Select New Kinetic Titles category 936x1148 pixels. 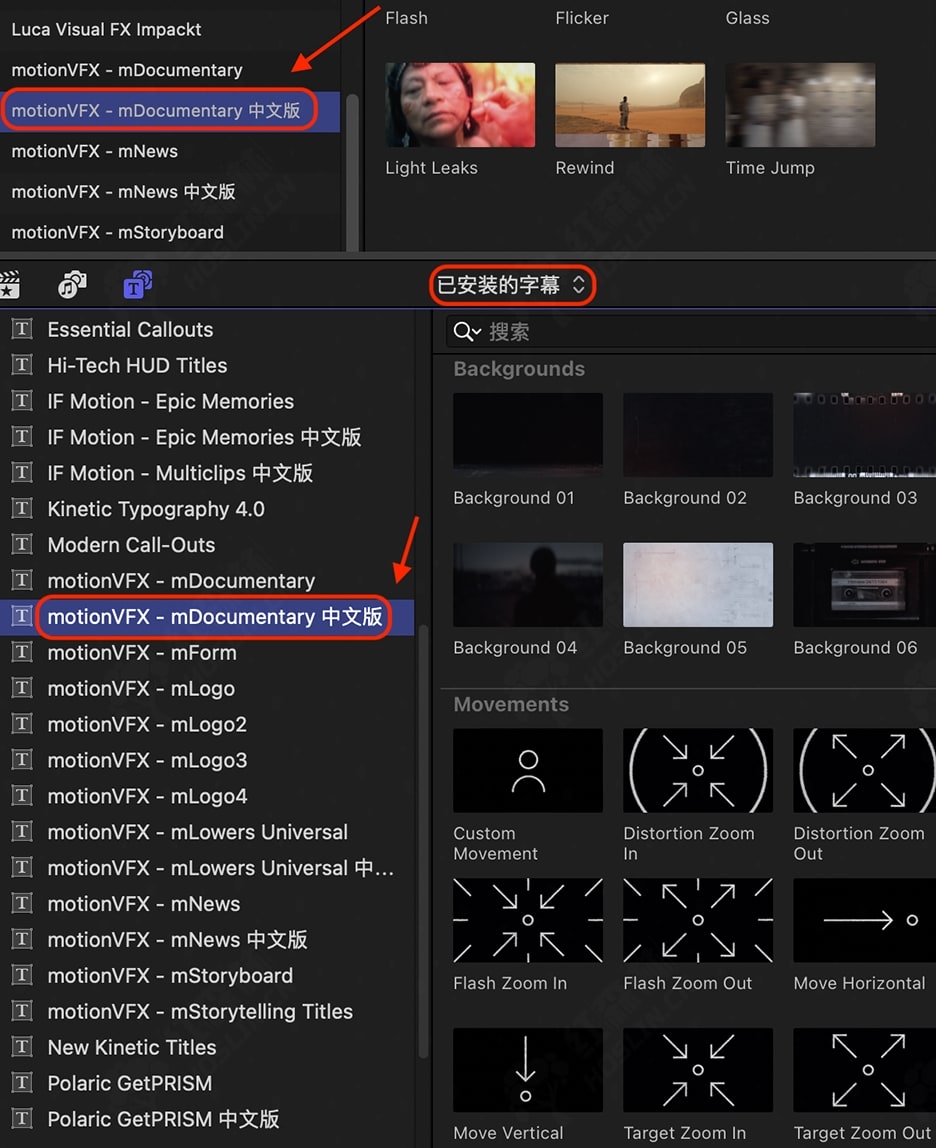[x=132, y=1047]
